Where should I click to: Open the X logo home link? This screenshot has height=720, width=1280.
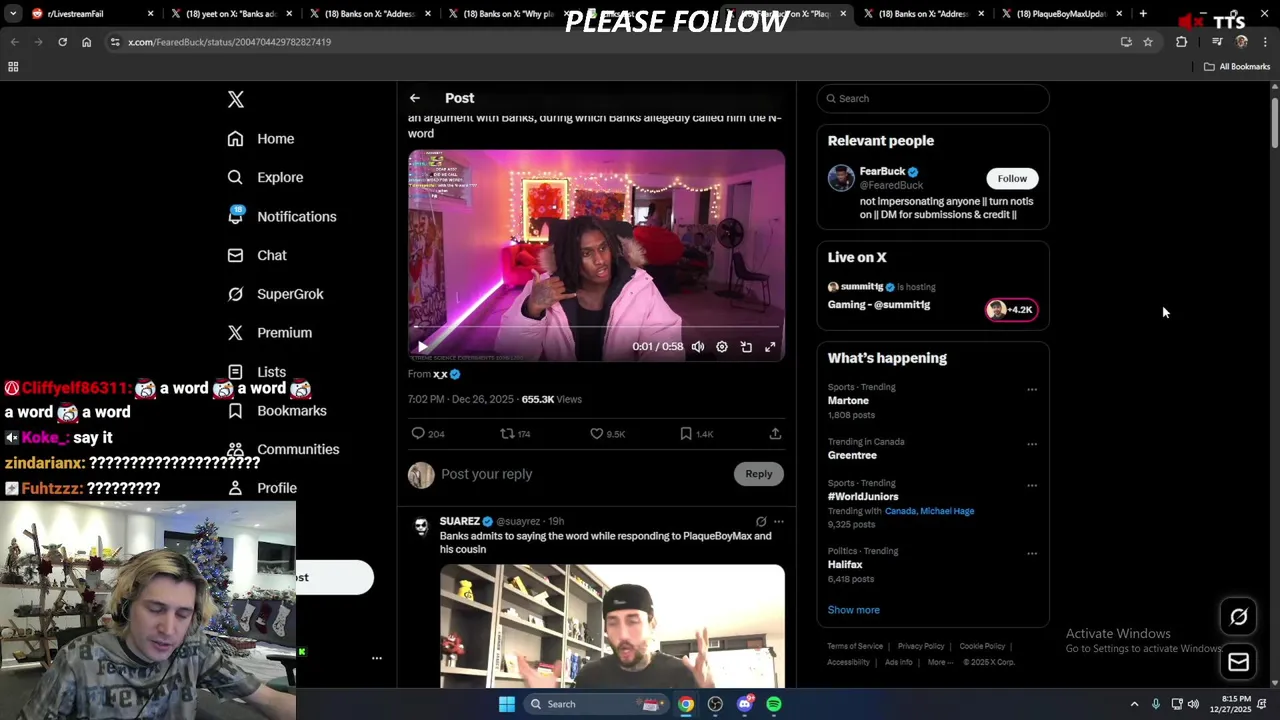[236, 99]
